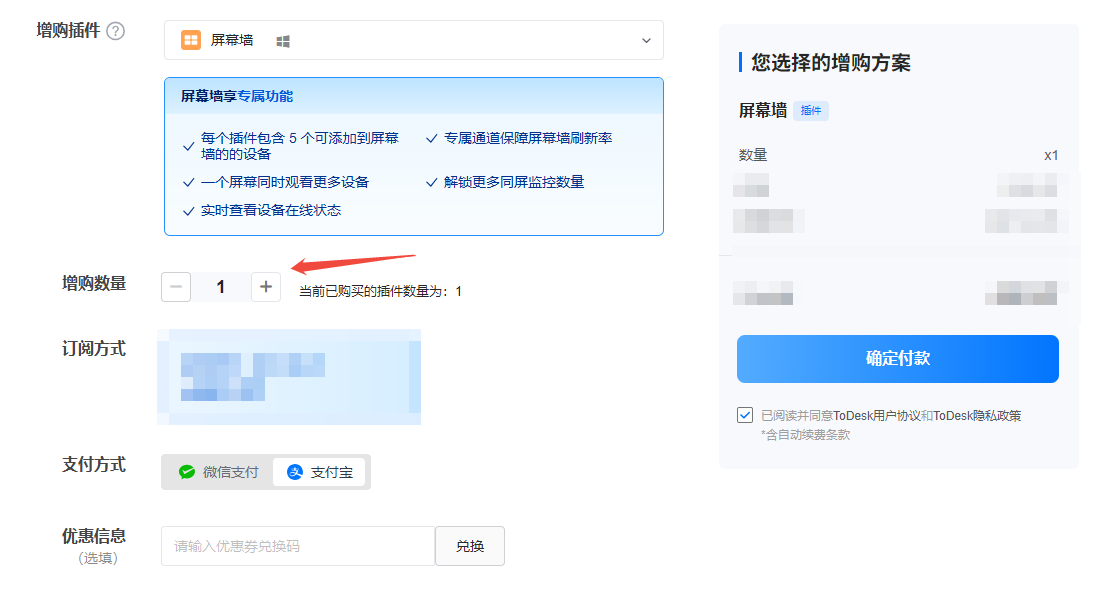This screenshot has width=1111, height=605.
Task: Uncheck the ToDesk agreement checkbox
Action: (745, 415)
